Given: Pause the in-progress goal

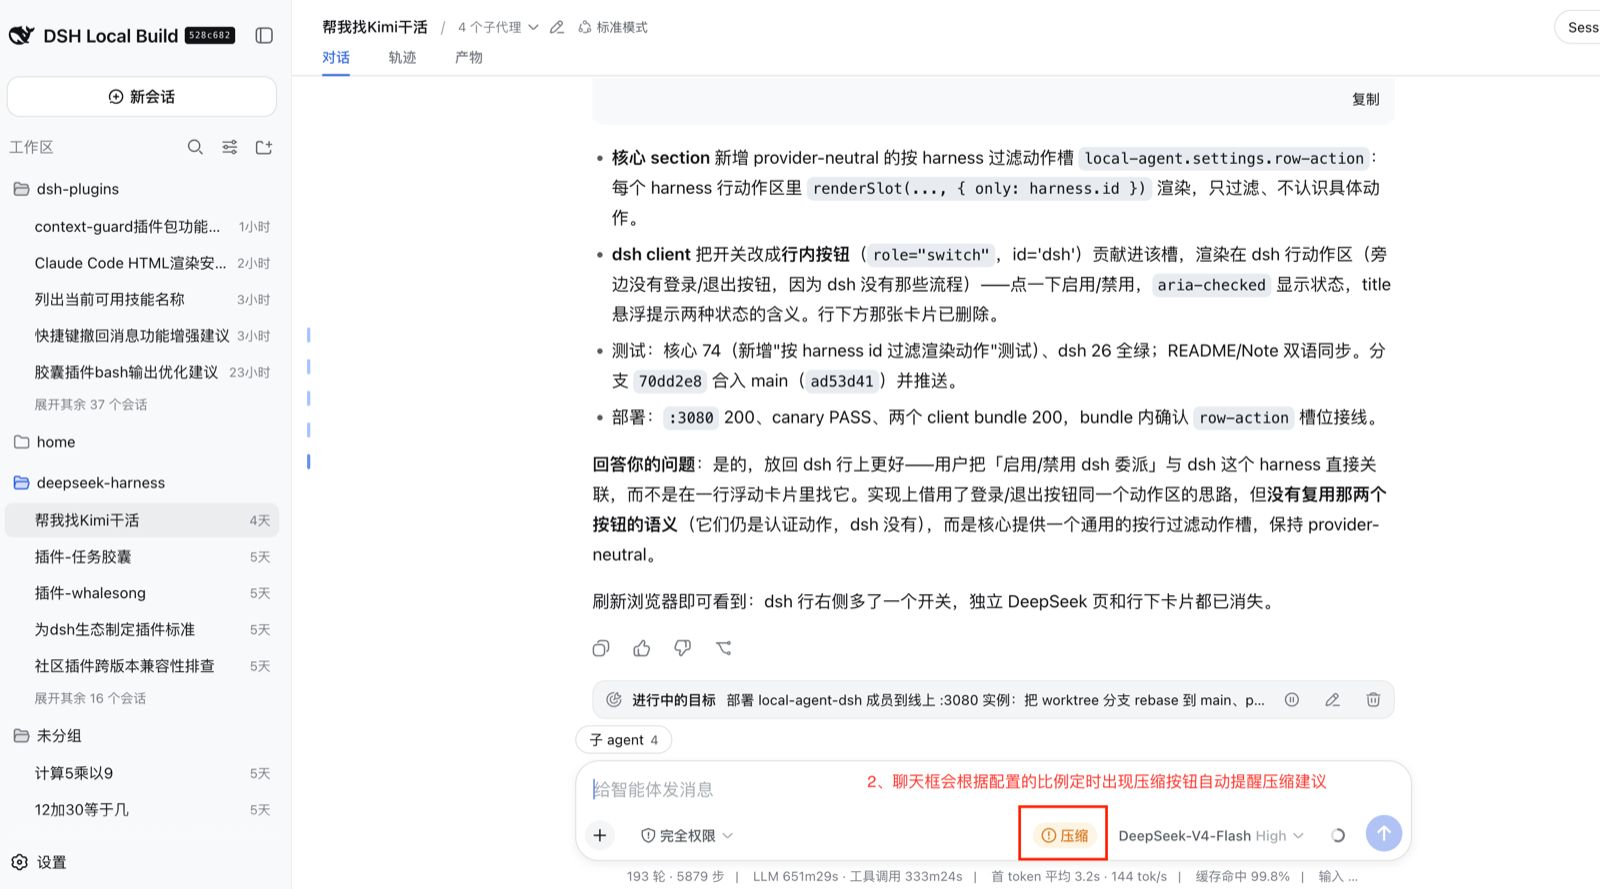Looking at the screenshot, I should click(1292, 700).
